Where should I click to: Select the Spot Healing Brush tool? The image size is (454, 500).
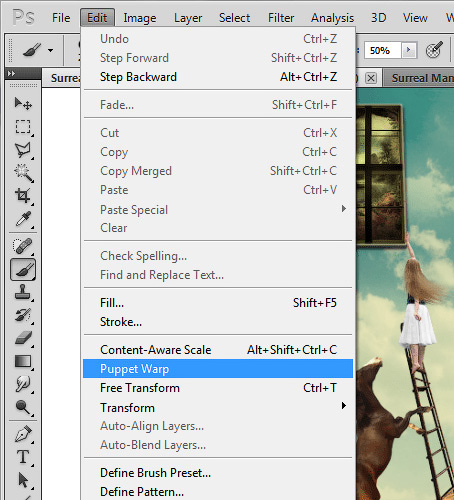23,246
